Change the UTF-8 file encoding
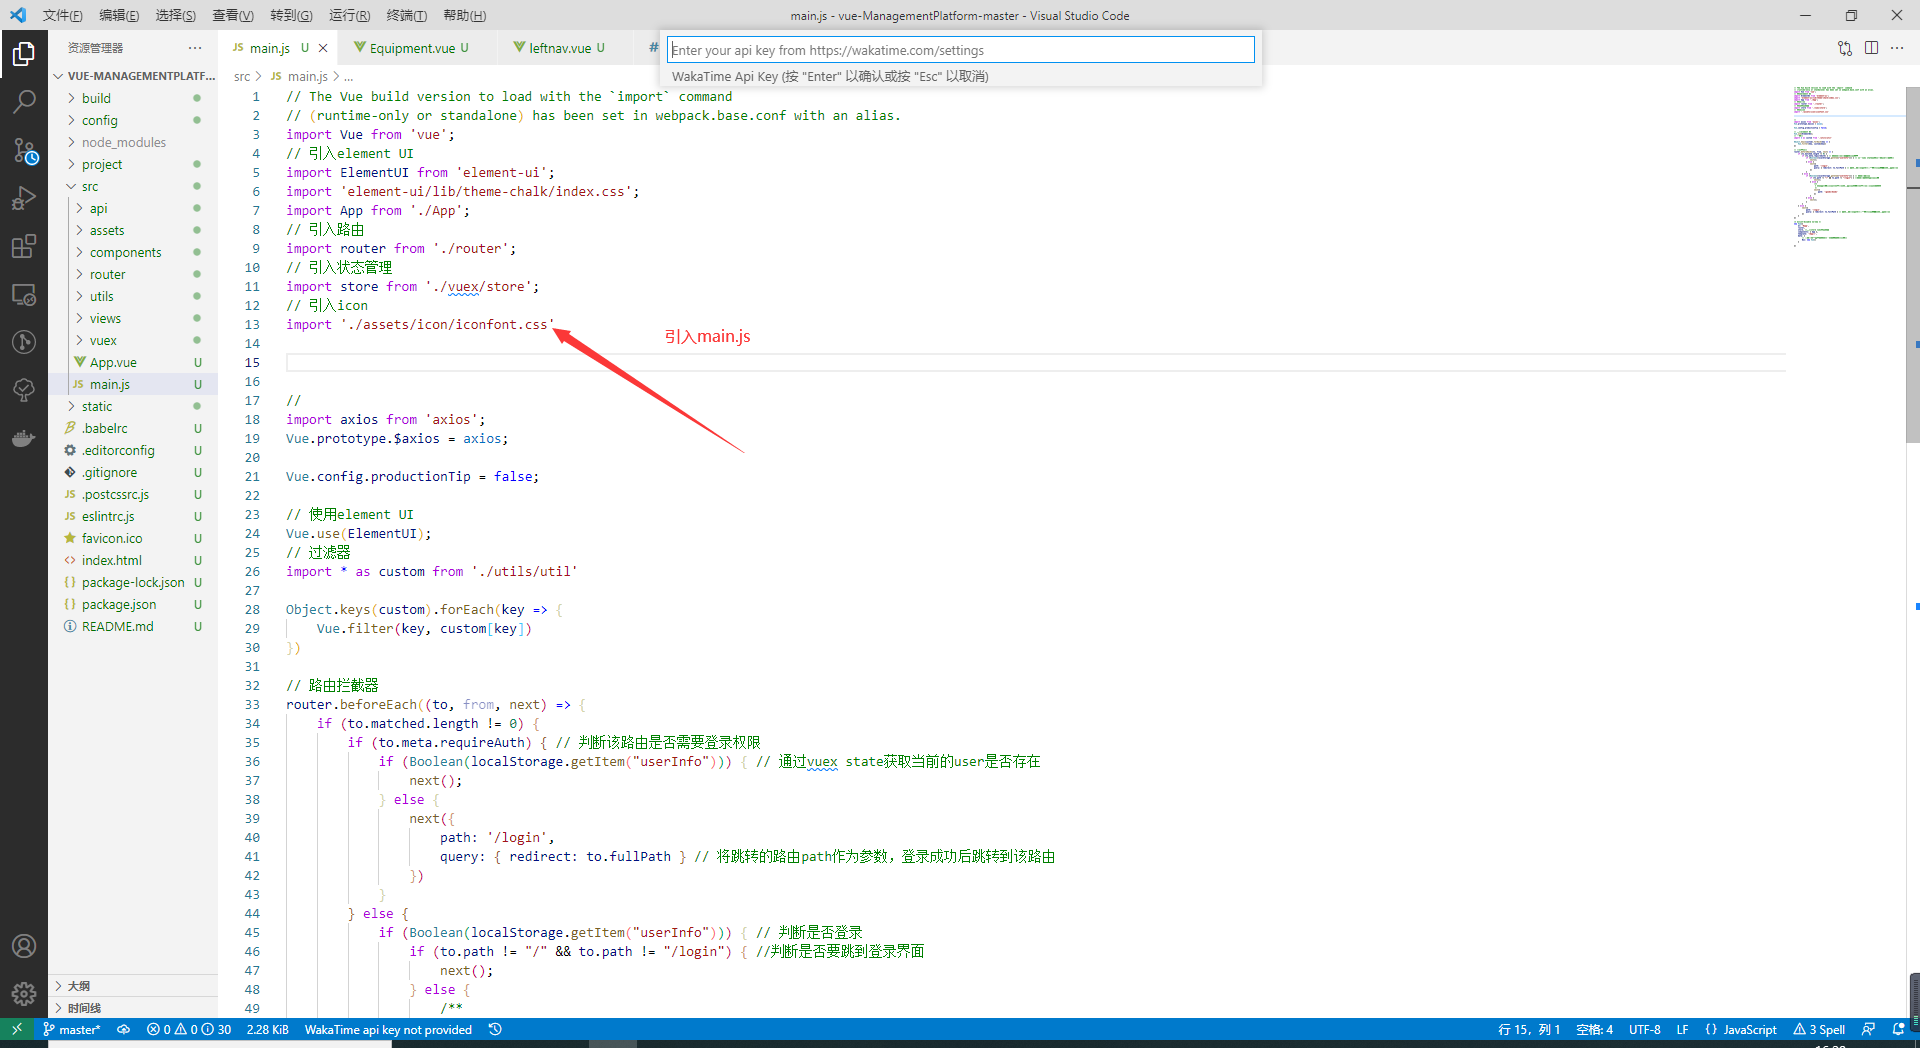 point(1644,1029)
